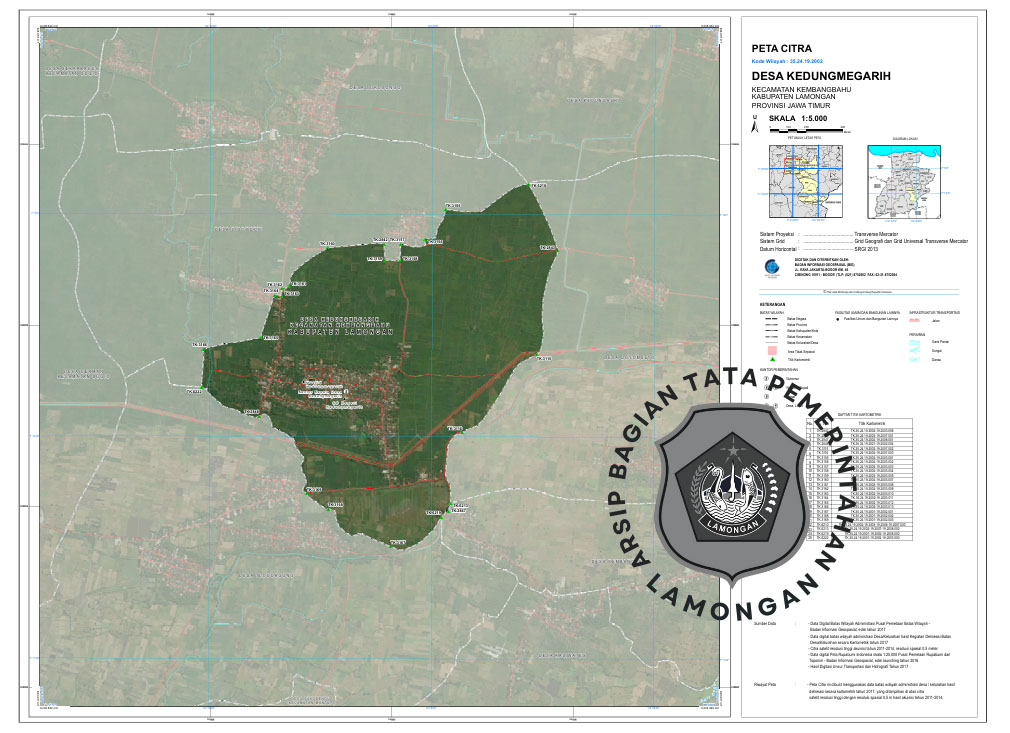
Task: Click the Garis Pantai legend symbol
Action: [x=913, y=342]
